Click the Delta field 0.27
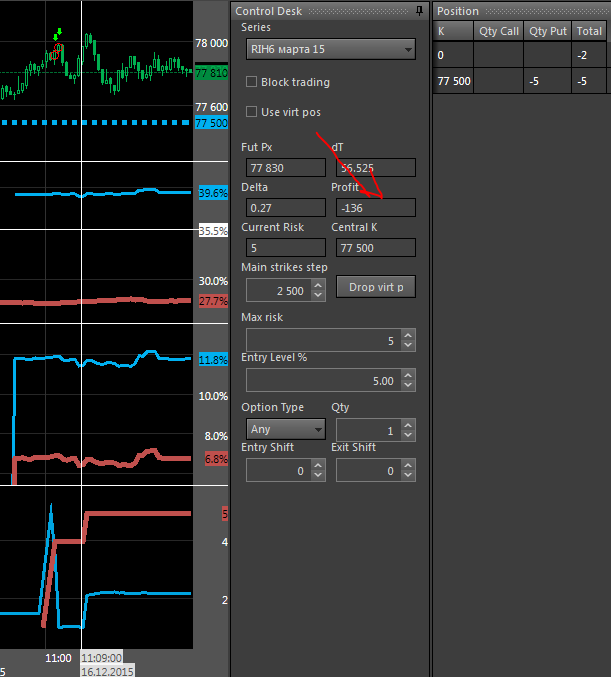Image resolution: width=611 pixels, height=677 pixels. 286,208
